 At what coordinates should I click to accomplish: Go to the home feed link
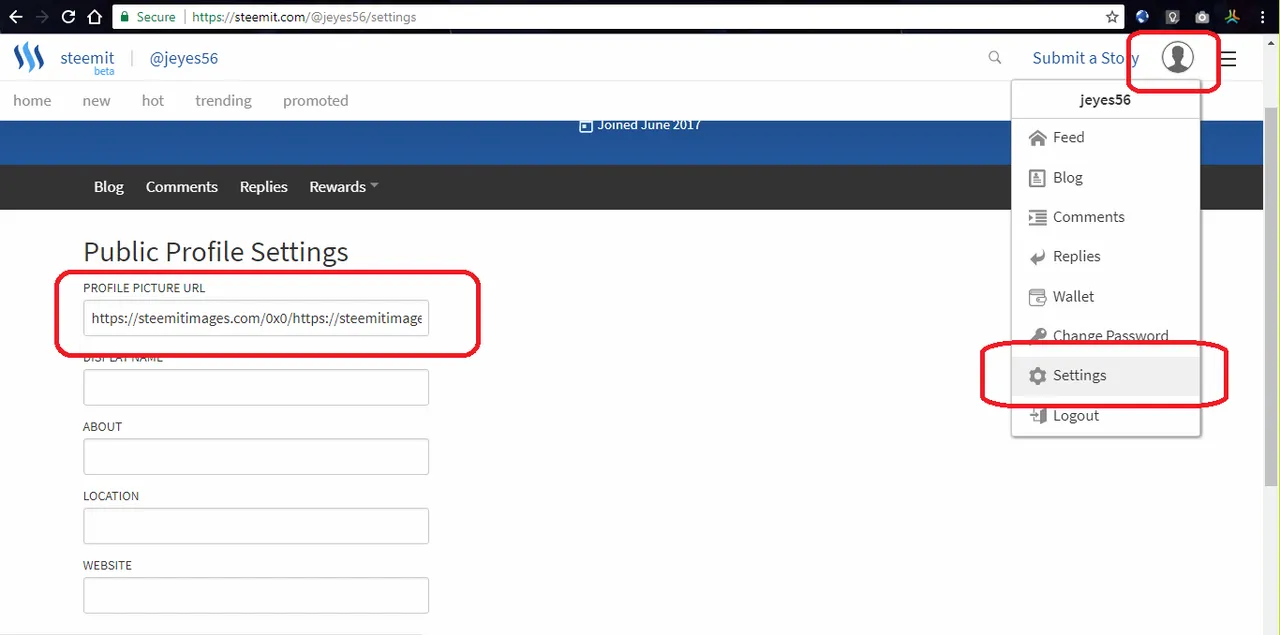tap(32, 100)
